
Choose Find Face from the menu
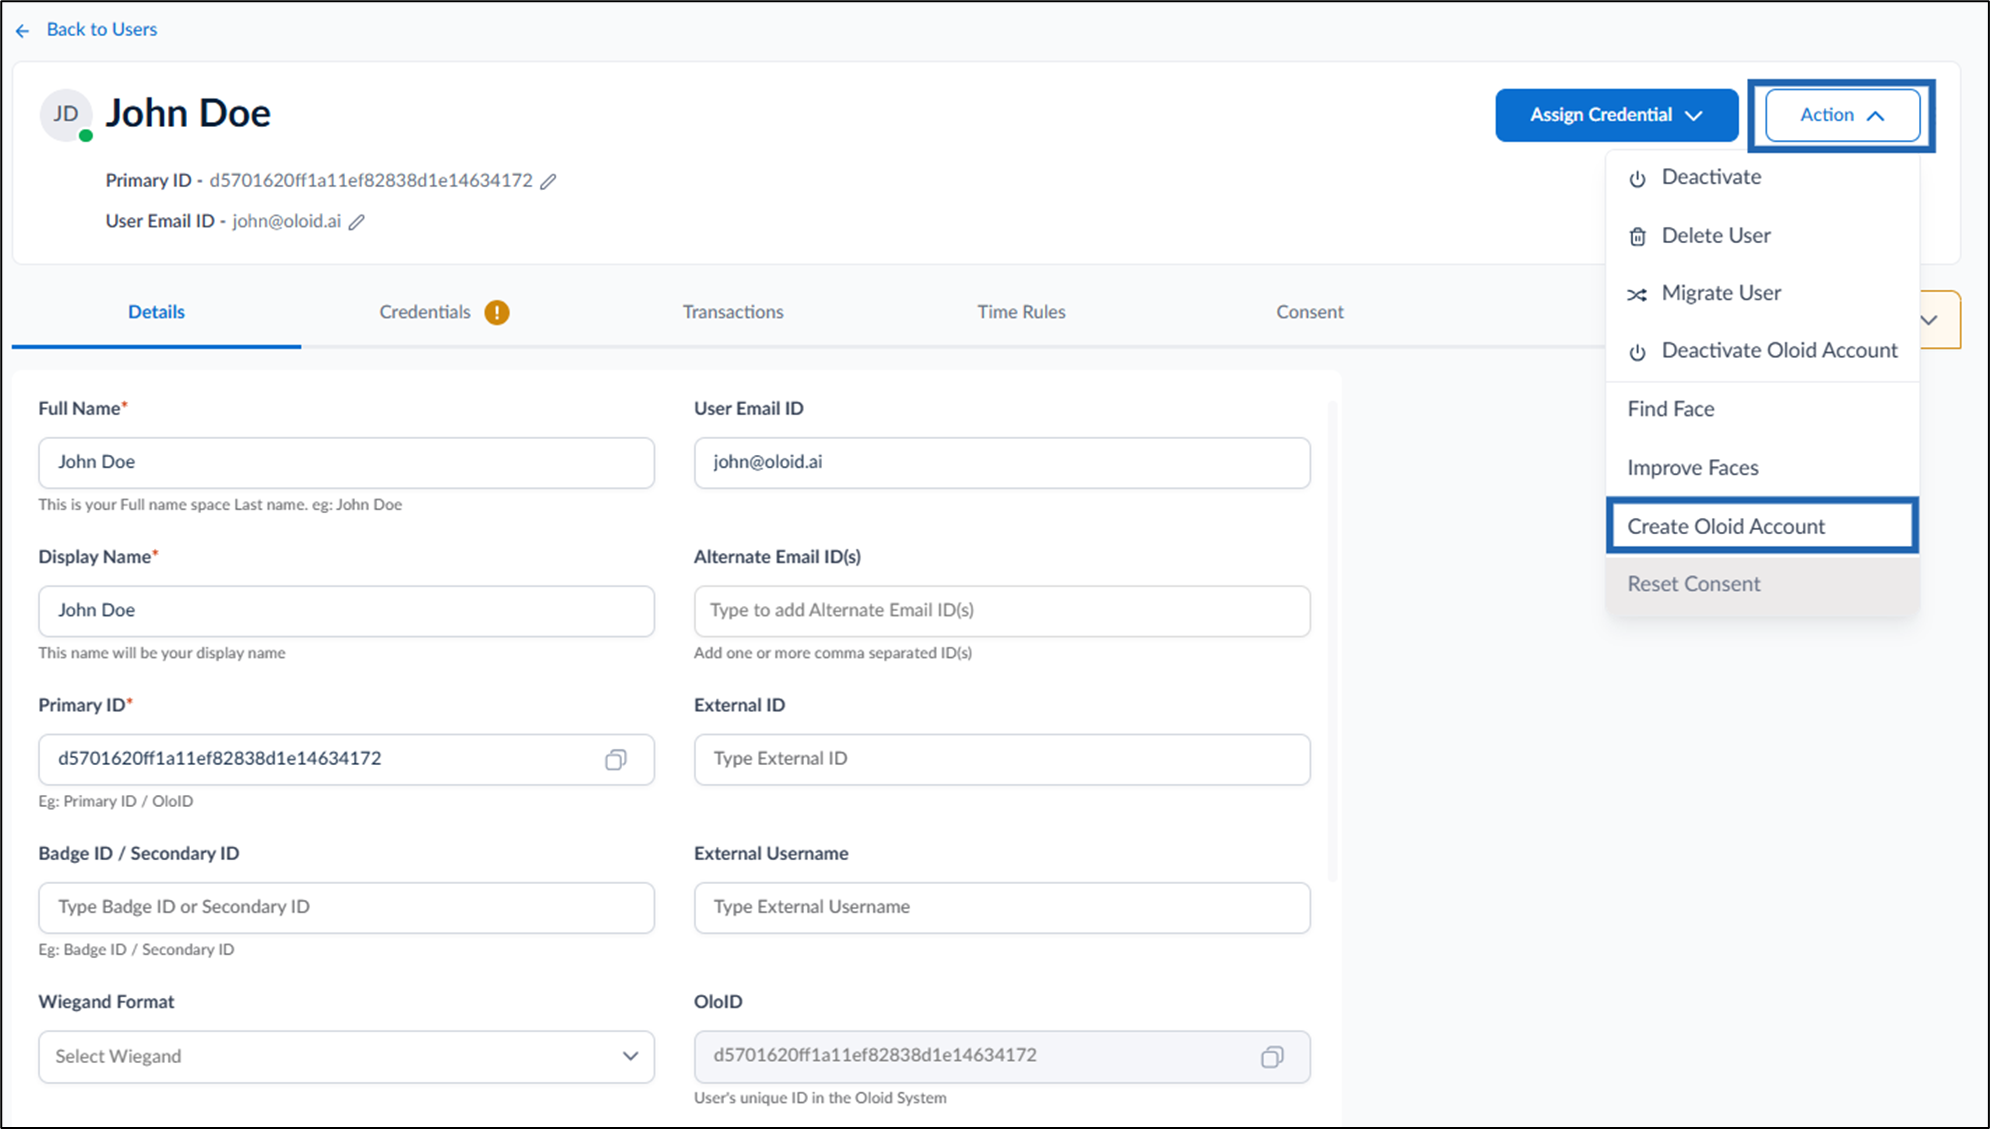tap(1762, 409)
